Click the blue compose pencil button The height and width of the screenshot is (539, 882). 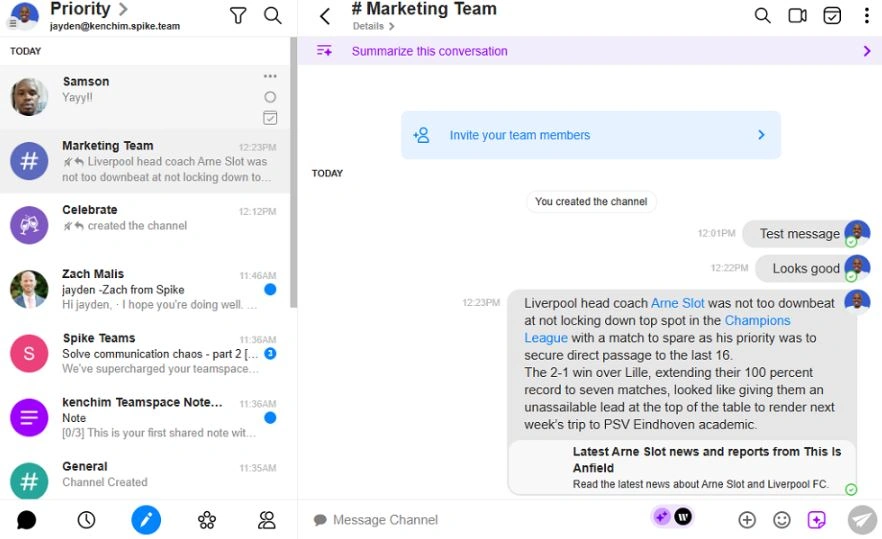tap(146, 519)
